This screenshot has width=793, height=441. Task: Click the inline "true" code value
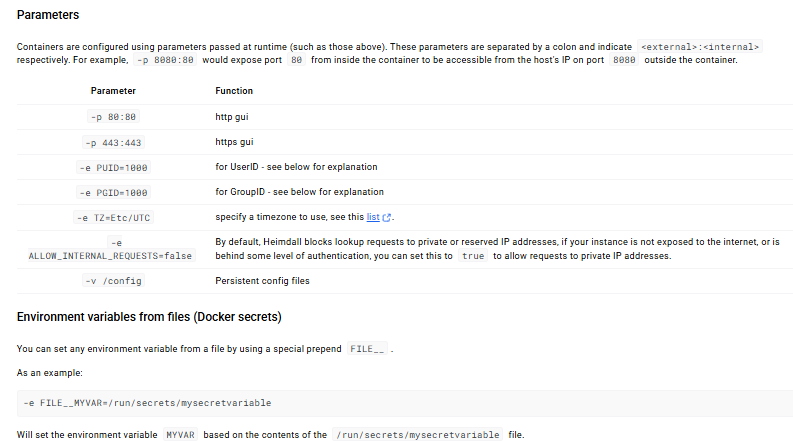(x=474, y=256)
